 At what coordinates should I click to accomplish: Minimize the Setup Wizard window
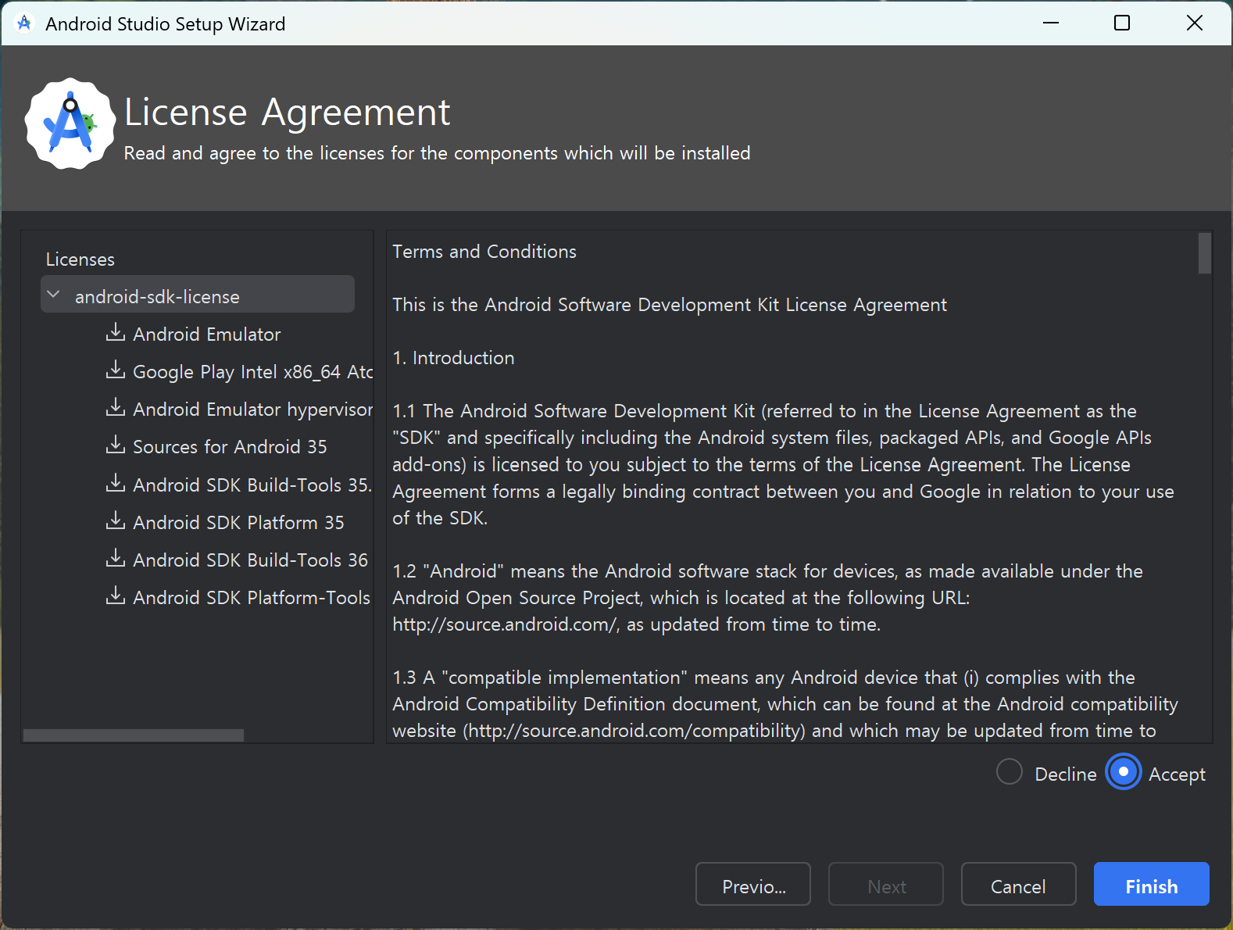pos(1051,23)
